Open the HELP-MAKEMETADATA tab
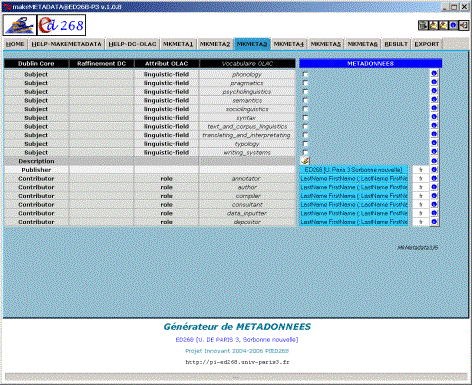Image resolution: width=472 pixels, height=385 pixels. (x=66, y=44)
